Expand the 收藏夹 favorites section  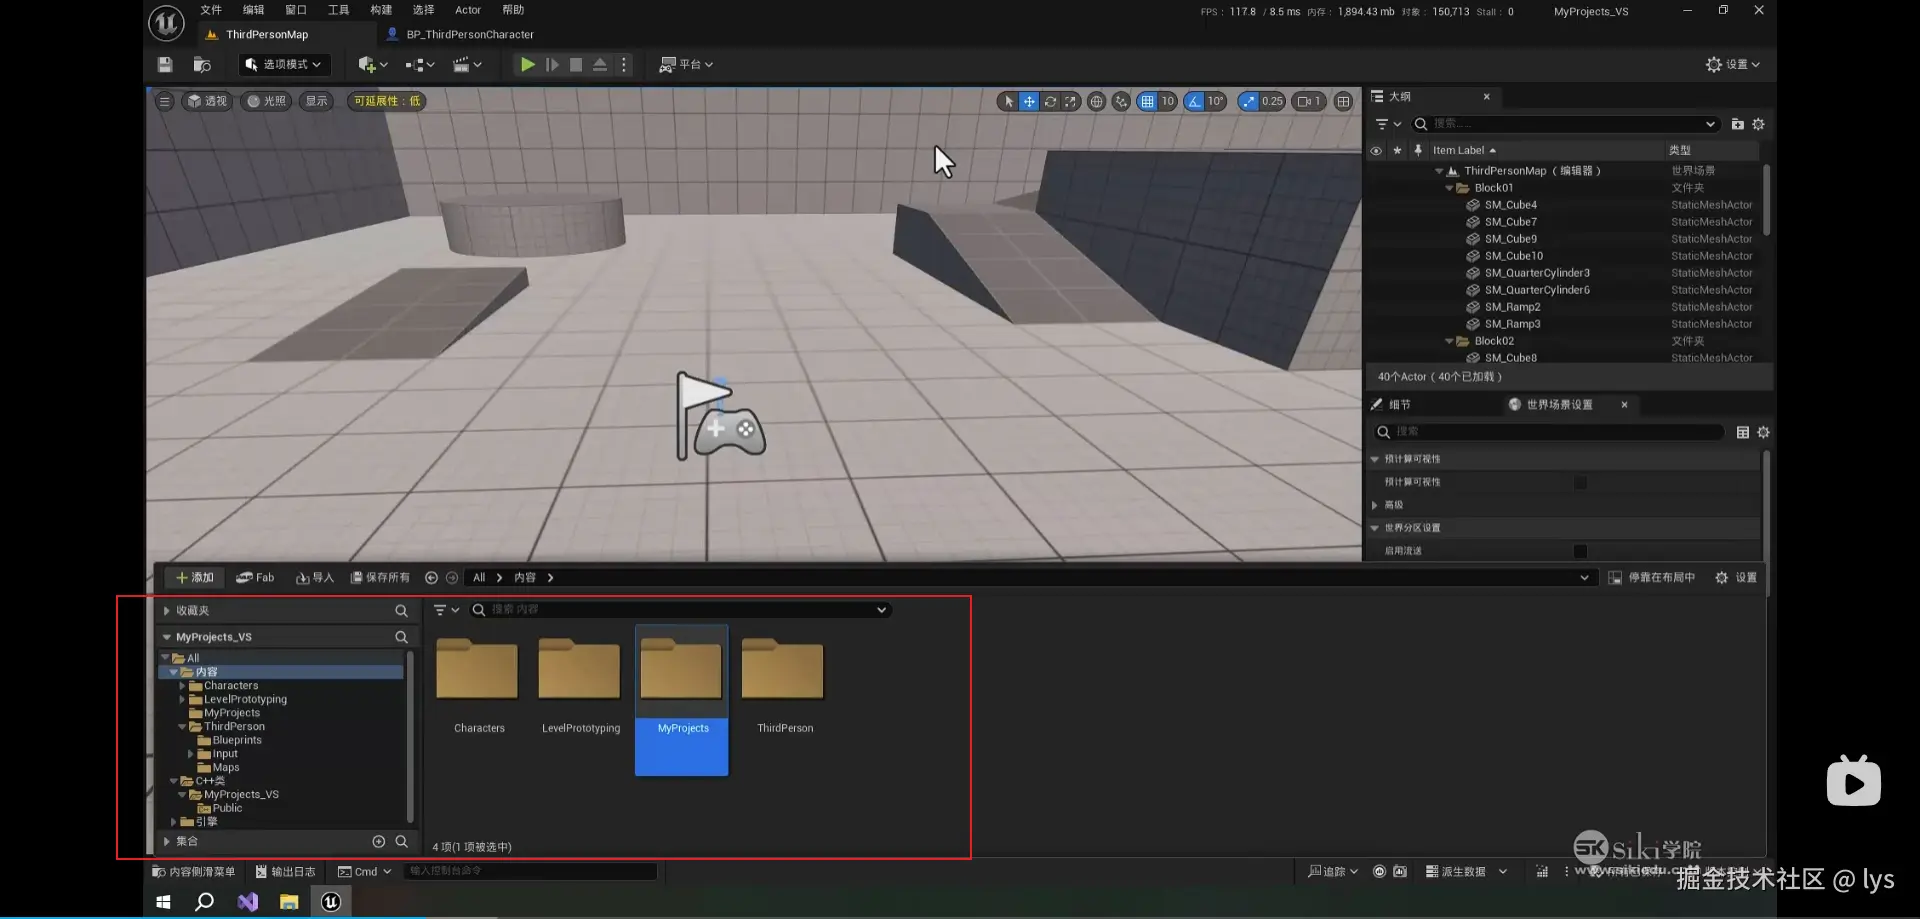(x=166, y=611)
